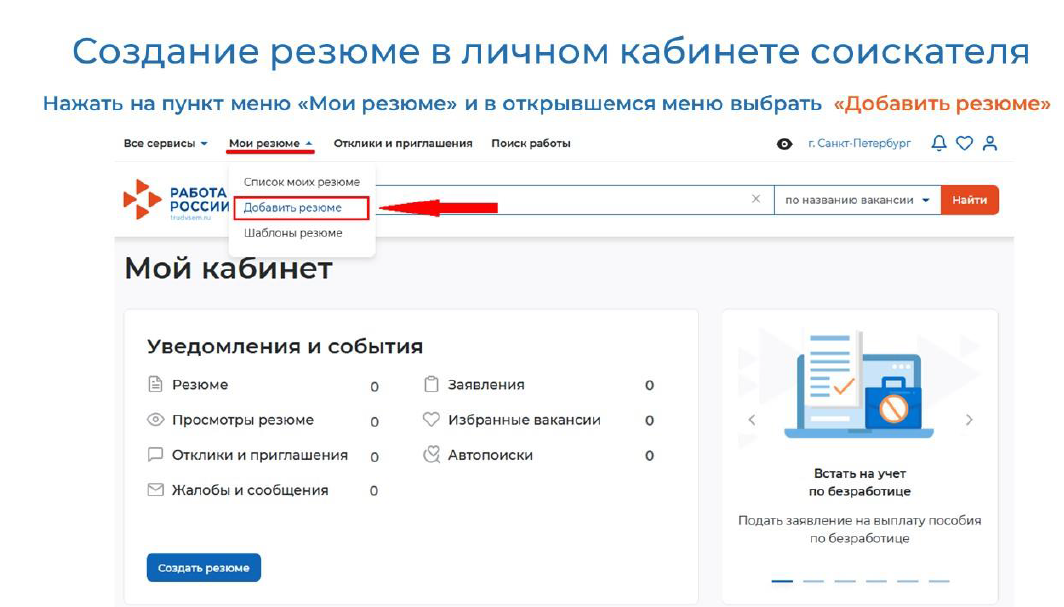The width and height of the screenshot is (1064, 607).
Task: Open the по названию вакансии dropdown
Action: (x=857, y=200)
